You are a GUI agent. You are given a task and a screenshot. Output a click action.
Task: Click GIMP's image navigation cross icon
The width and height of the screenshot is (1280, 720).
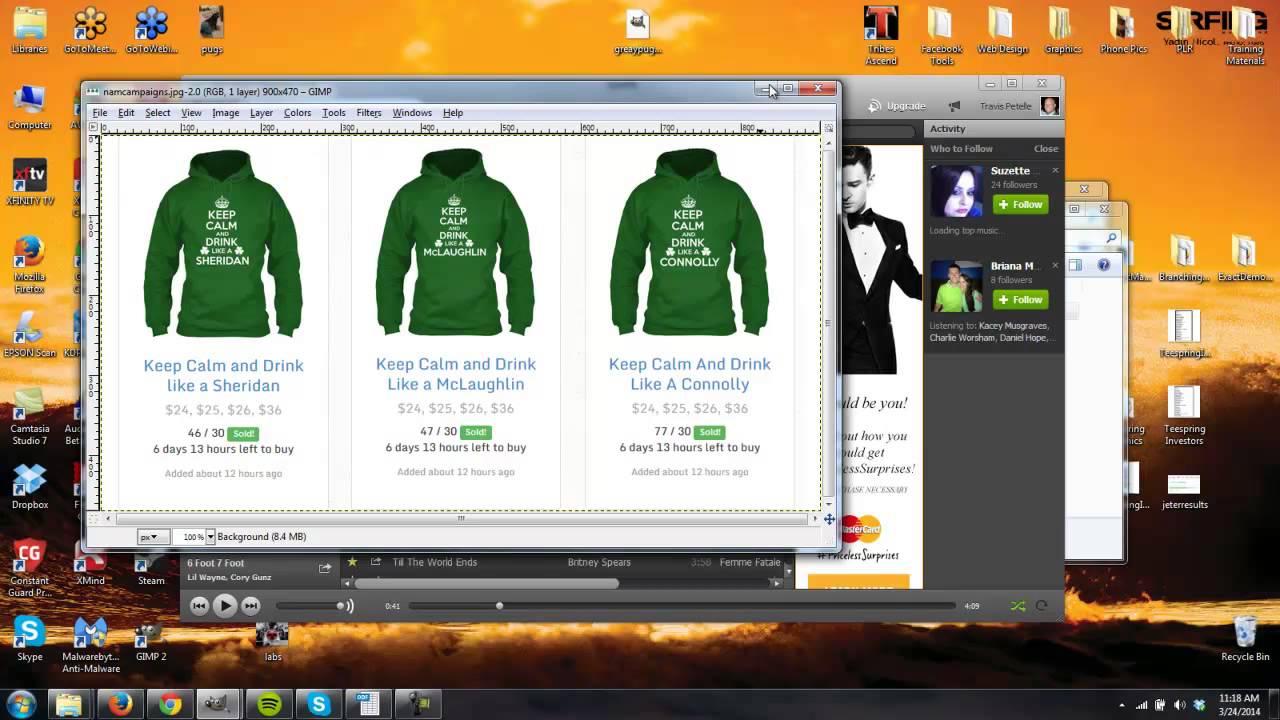click(829, 519)
